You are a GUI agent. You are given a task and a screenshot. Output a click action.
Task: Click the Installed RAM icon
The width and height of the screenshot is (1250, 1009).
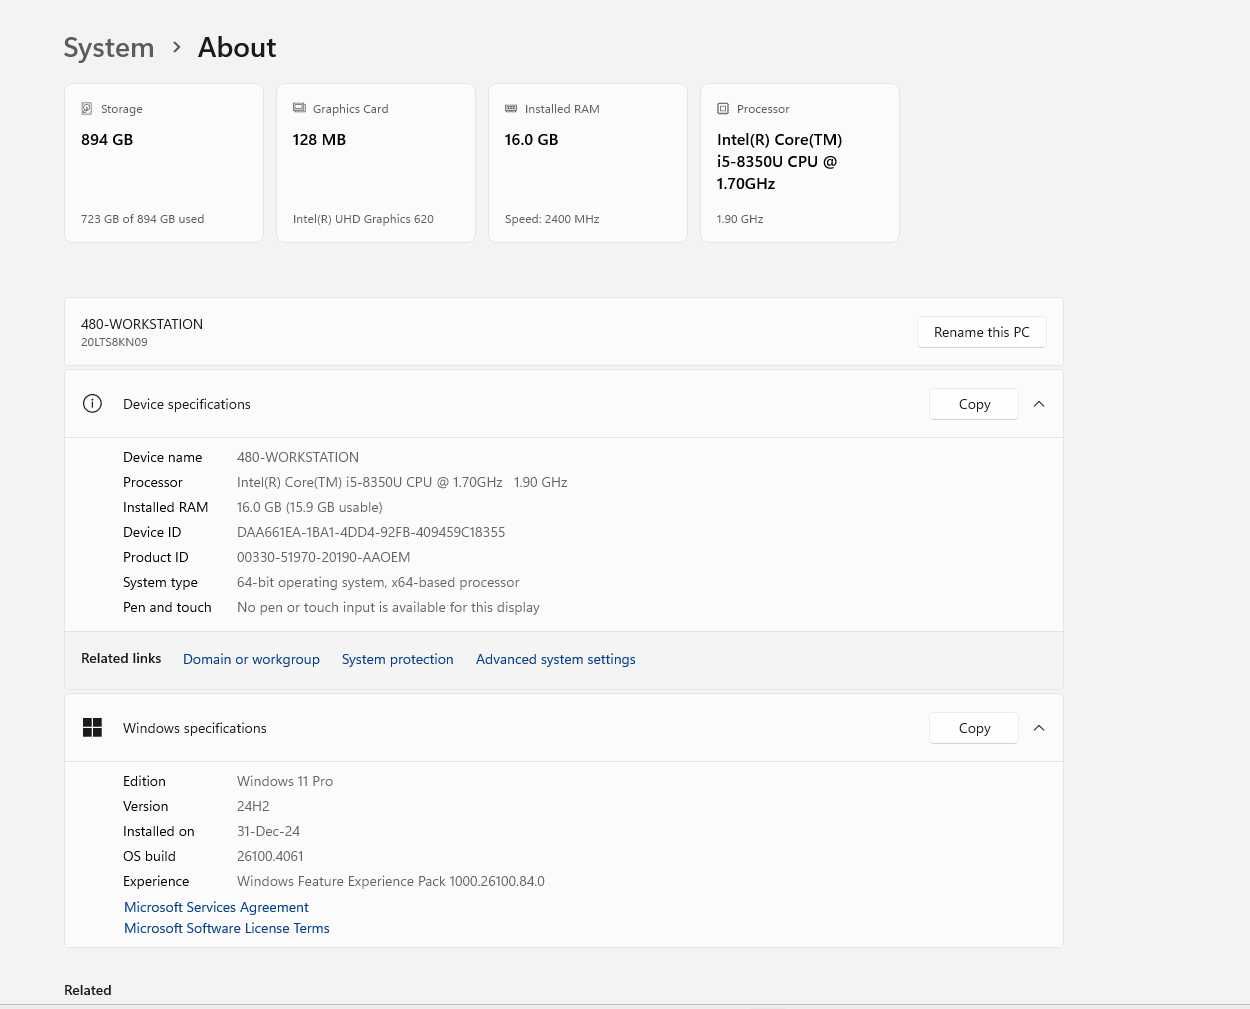pos(511,108)
